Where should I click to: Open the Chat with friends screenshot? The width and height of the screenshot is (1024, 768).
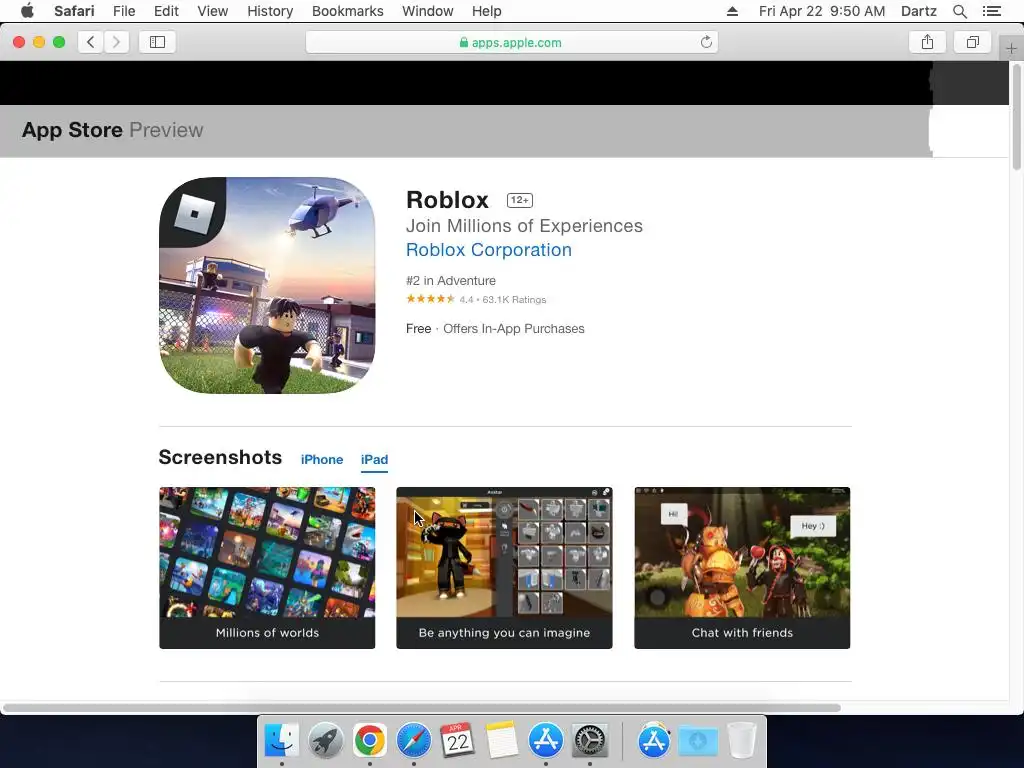pyautogui.click(x=742, y=568)
